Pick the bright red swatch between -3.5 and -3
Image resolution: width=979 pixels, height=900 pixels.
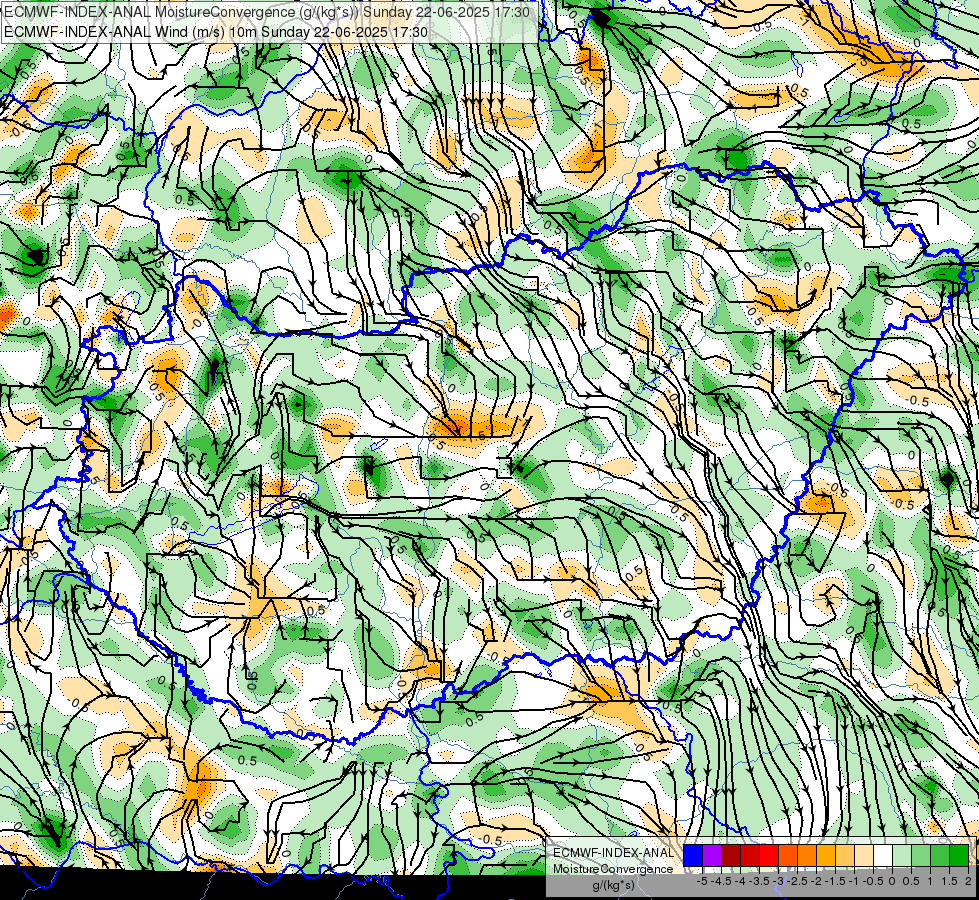pos(769,855)
